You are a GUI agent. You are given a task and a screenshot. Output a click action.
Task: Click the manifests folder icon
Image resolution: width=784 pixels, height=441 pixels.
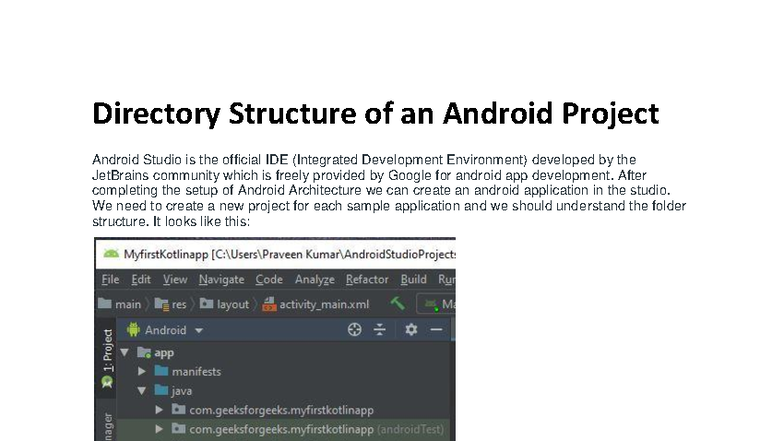click(161, 370)
